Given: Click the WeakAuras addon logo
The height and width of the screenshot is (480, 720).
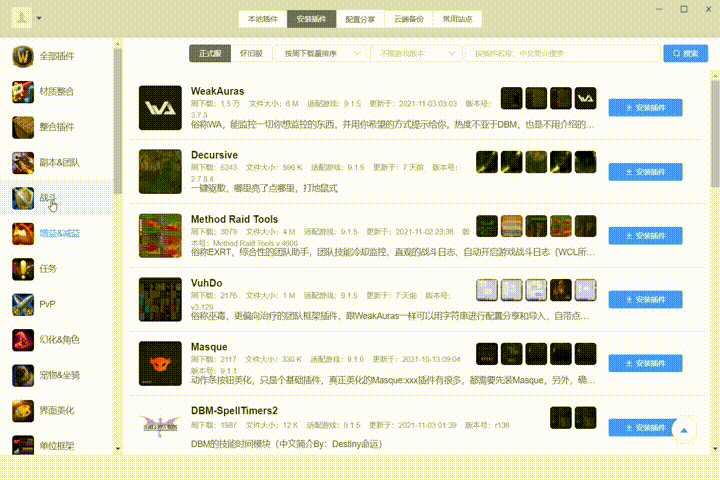Looking at the screenshot, I should point(160,107).
